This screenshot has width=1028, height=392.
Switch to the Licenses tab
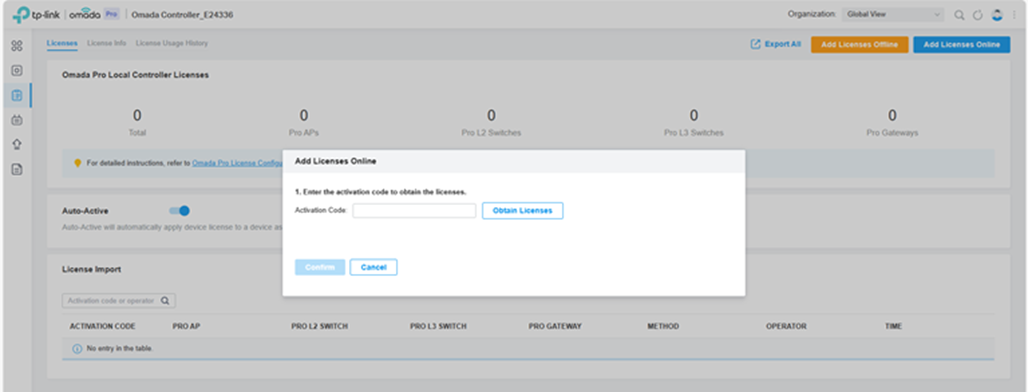click(62, 43)
